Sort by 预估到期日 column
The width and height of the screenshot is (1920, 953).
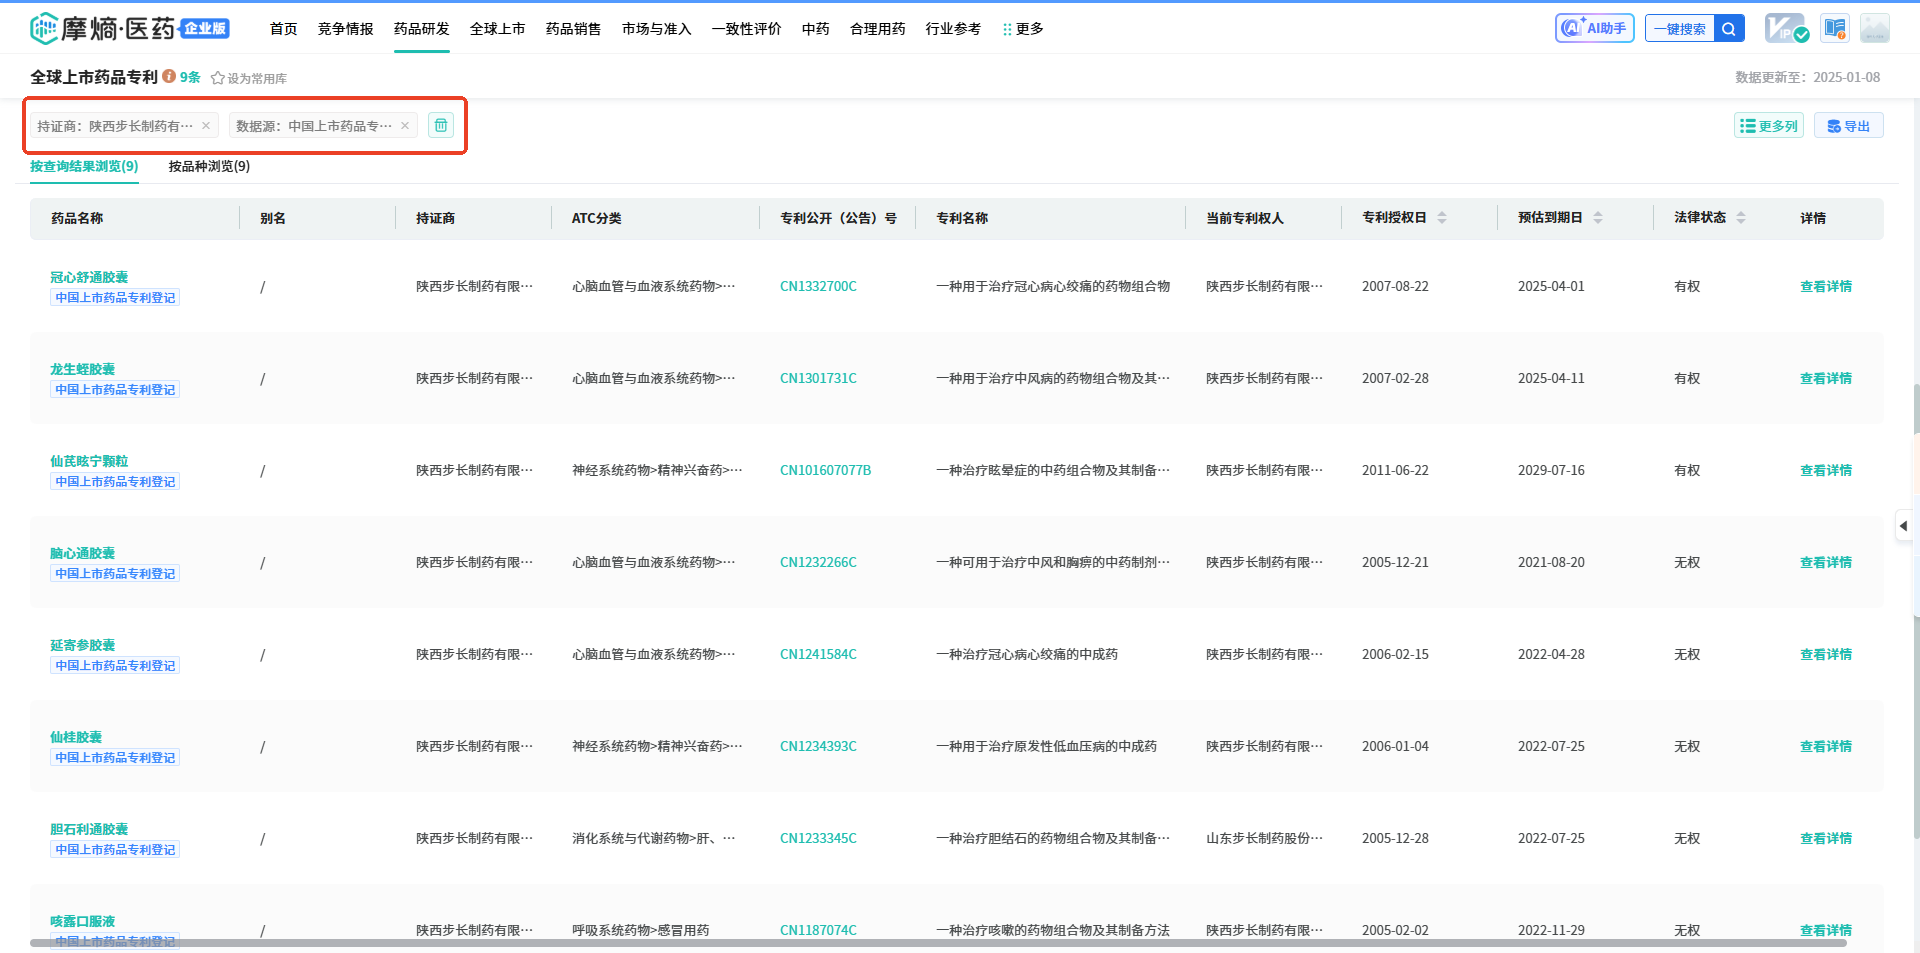[1598, 218]
